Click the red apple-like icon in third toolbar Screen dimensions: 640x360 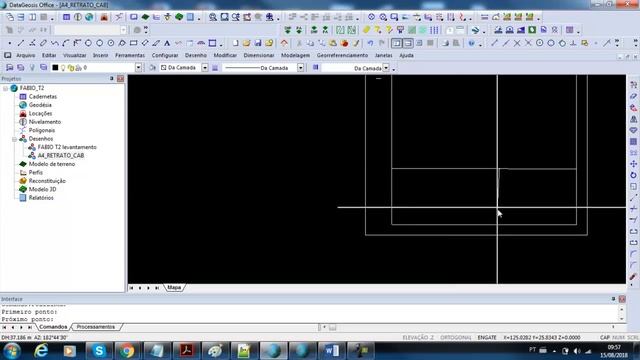tap(344, 43)
